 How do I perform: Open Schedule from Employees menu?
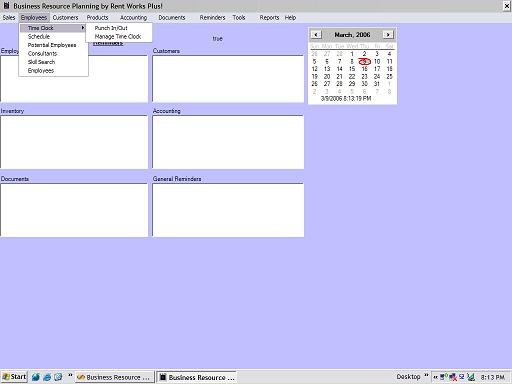point(39,37)
